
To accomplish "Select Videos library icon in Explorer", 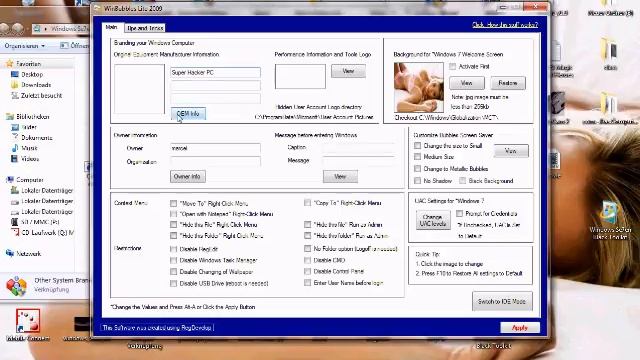I will click(x=15, y=158).
